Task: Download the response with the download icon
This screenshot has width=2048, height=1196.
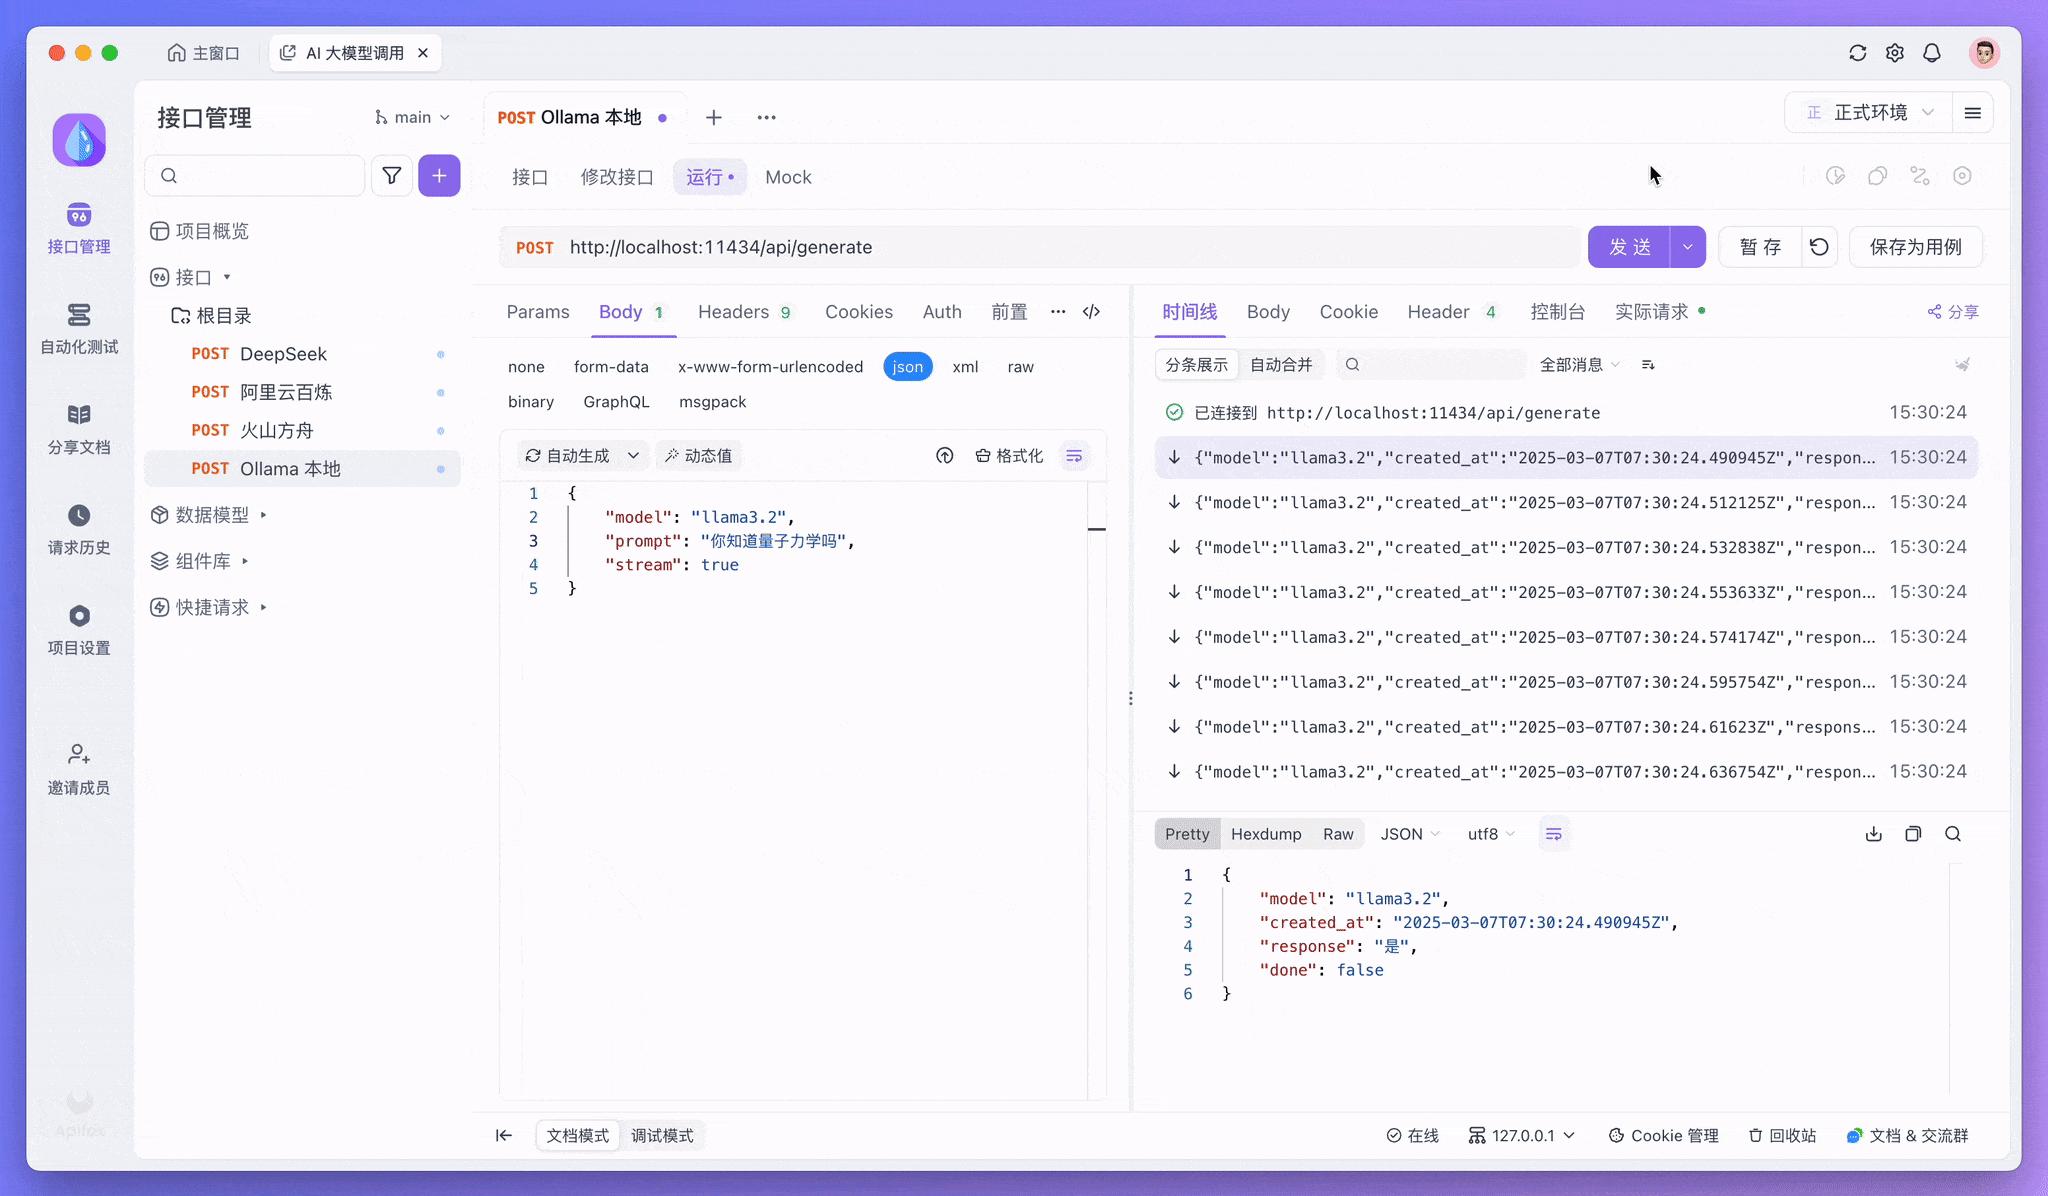Action: tap(1874, 834)
